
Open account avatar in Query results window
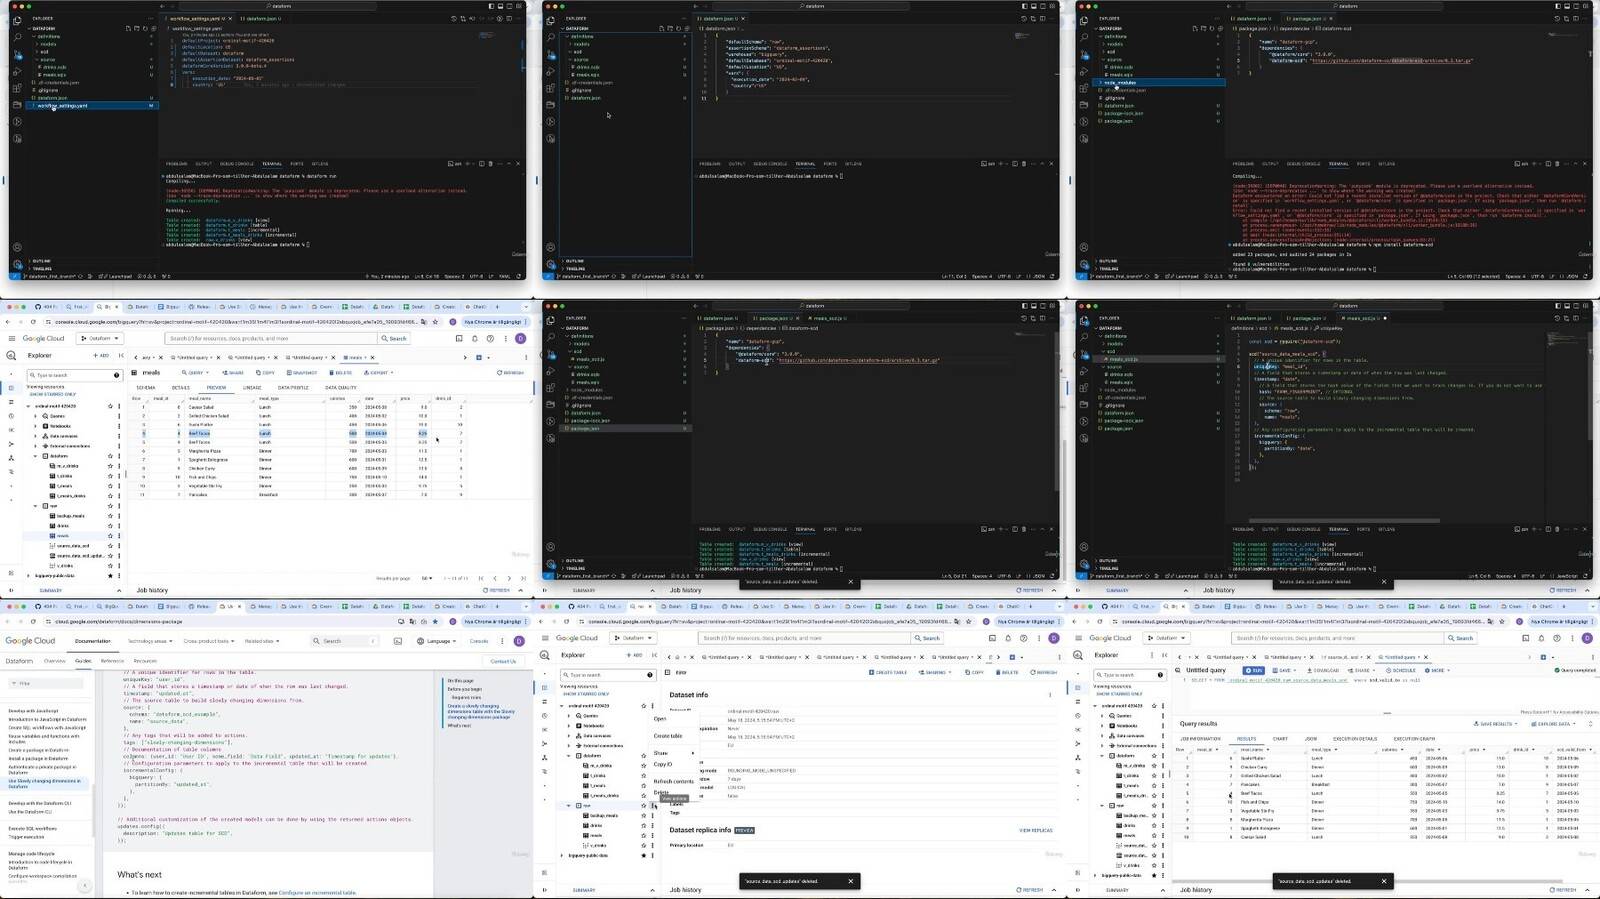click(x=1587, y=638)
